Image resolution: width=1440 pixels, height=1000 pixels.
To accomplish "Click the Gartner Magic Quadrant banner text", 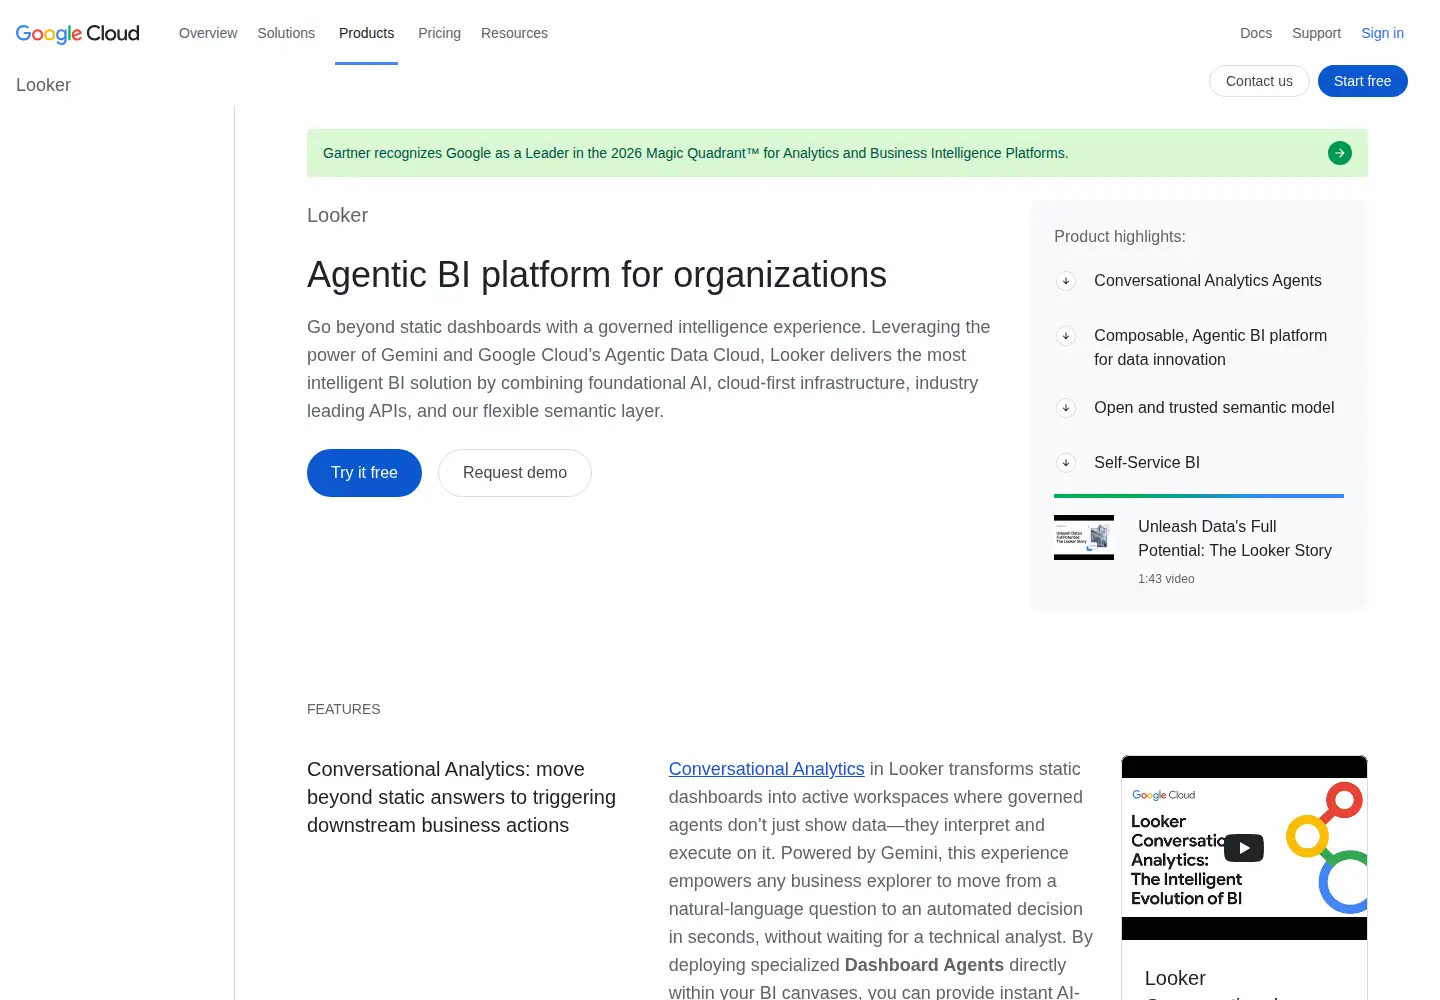I will tap(695, 153).
